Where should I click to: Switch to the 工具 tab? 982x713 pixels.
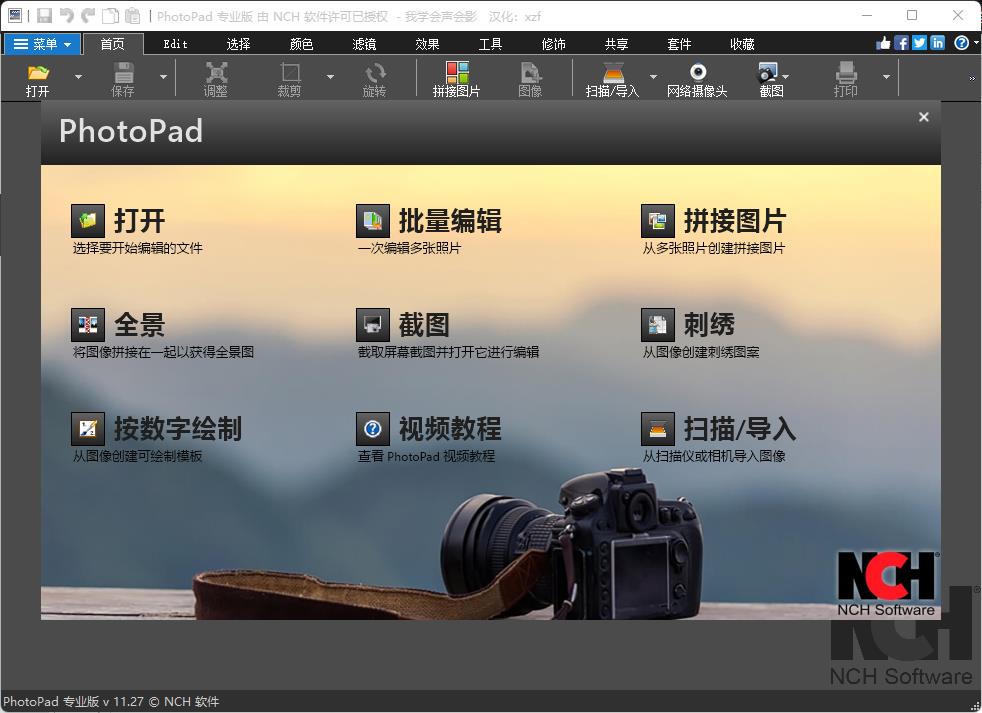tap(490, 44)
